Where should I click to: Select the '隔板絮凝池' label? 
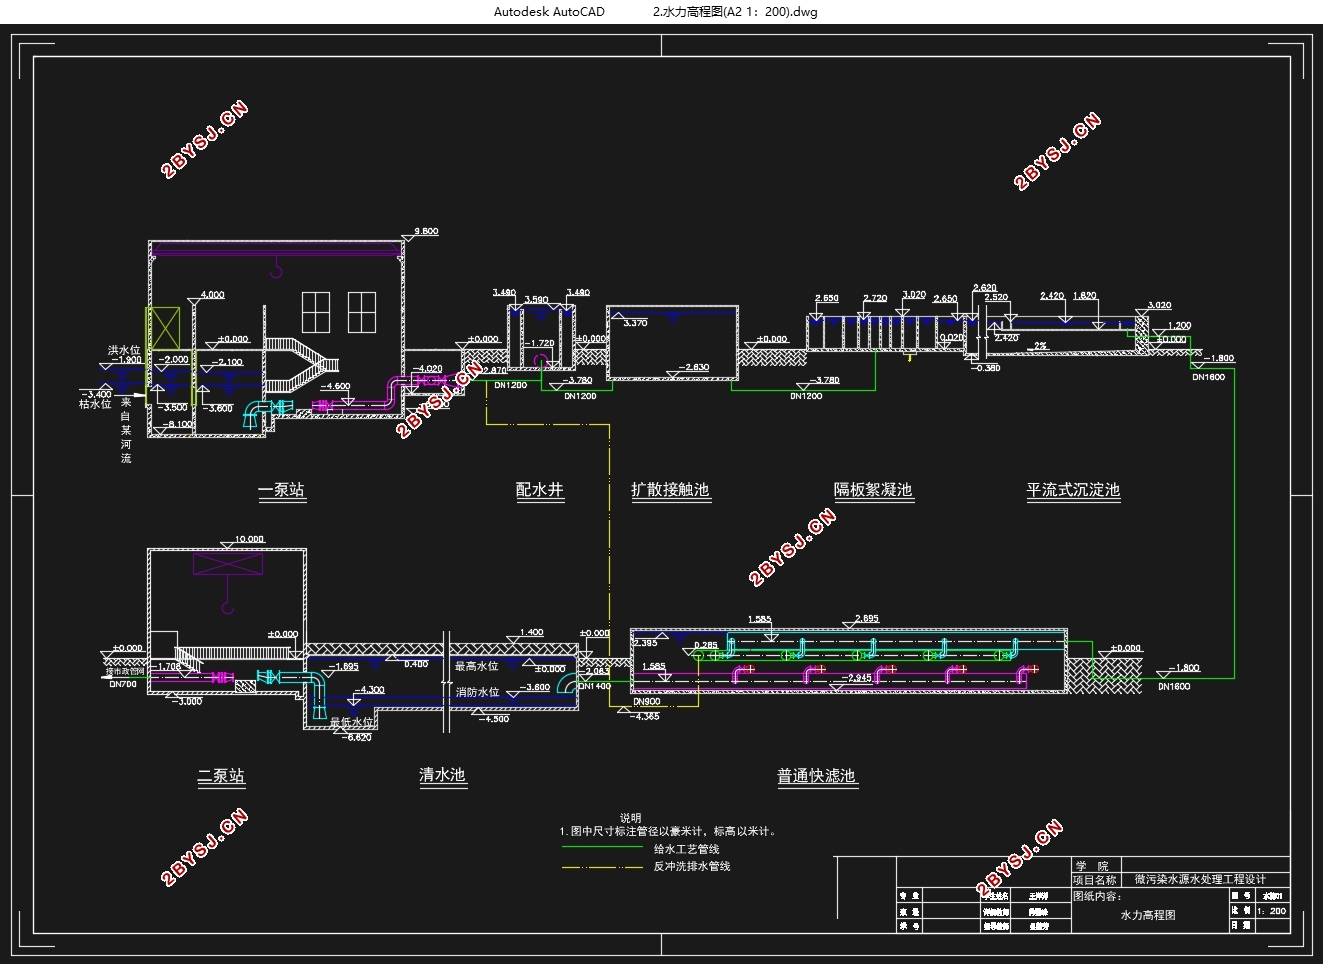click(874, 490)
